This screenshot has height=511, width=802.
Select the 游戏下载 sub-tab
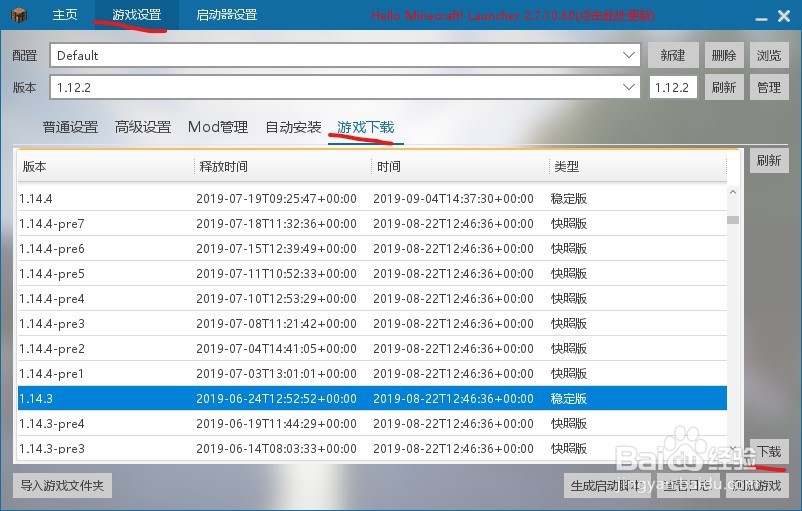tap(365, 127)
